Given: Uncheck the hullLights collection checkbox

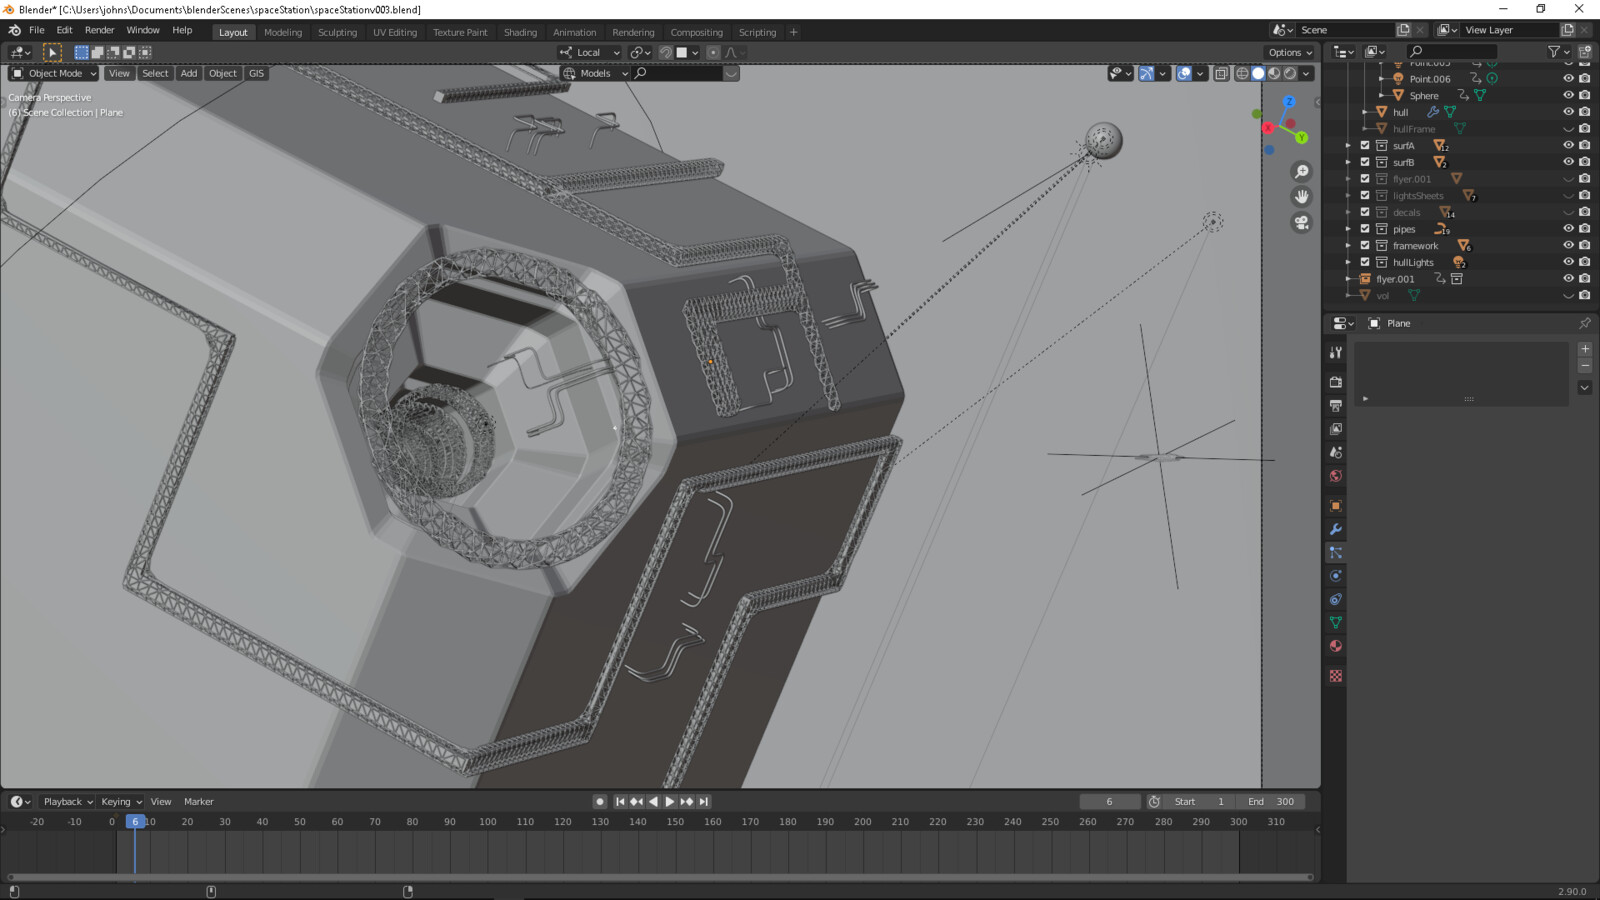Looking at the screenshot, I should point(1364,262).
